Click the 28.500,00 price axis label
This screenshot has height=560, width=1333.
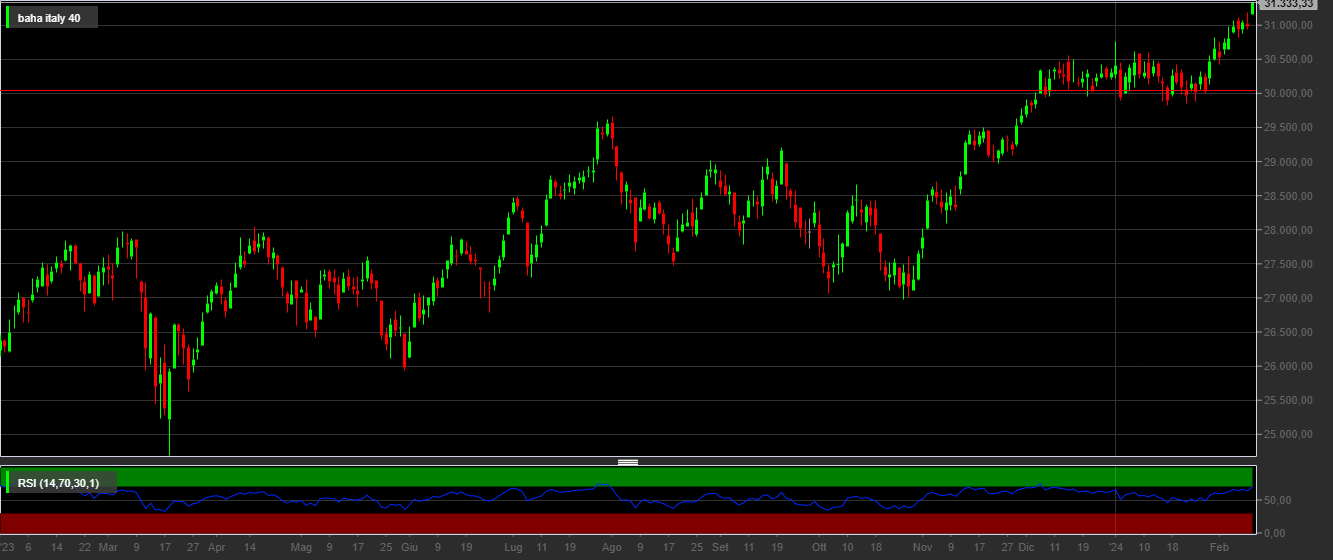pos(1288,196)
